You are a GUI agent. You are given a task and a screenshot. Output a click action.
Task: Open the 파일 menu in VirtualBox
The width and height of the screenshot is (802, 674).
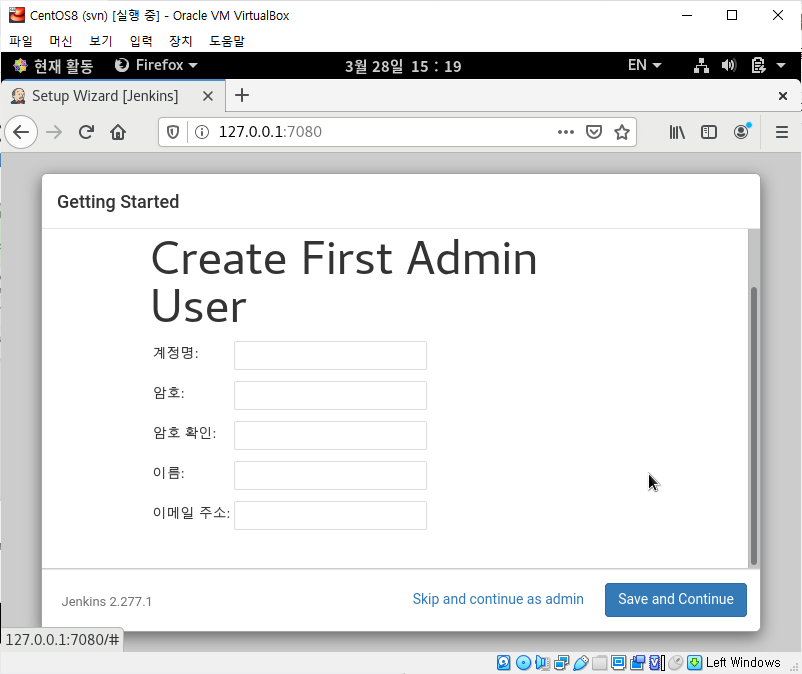(21, 41)
